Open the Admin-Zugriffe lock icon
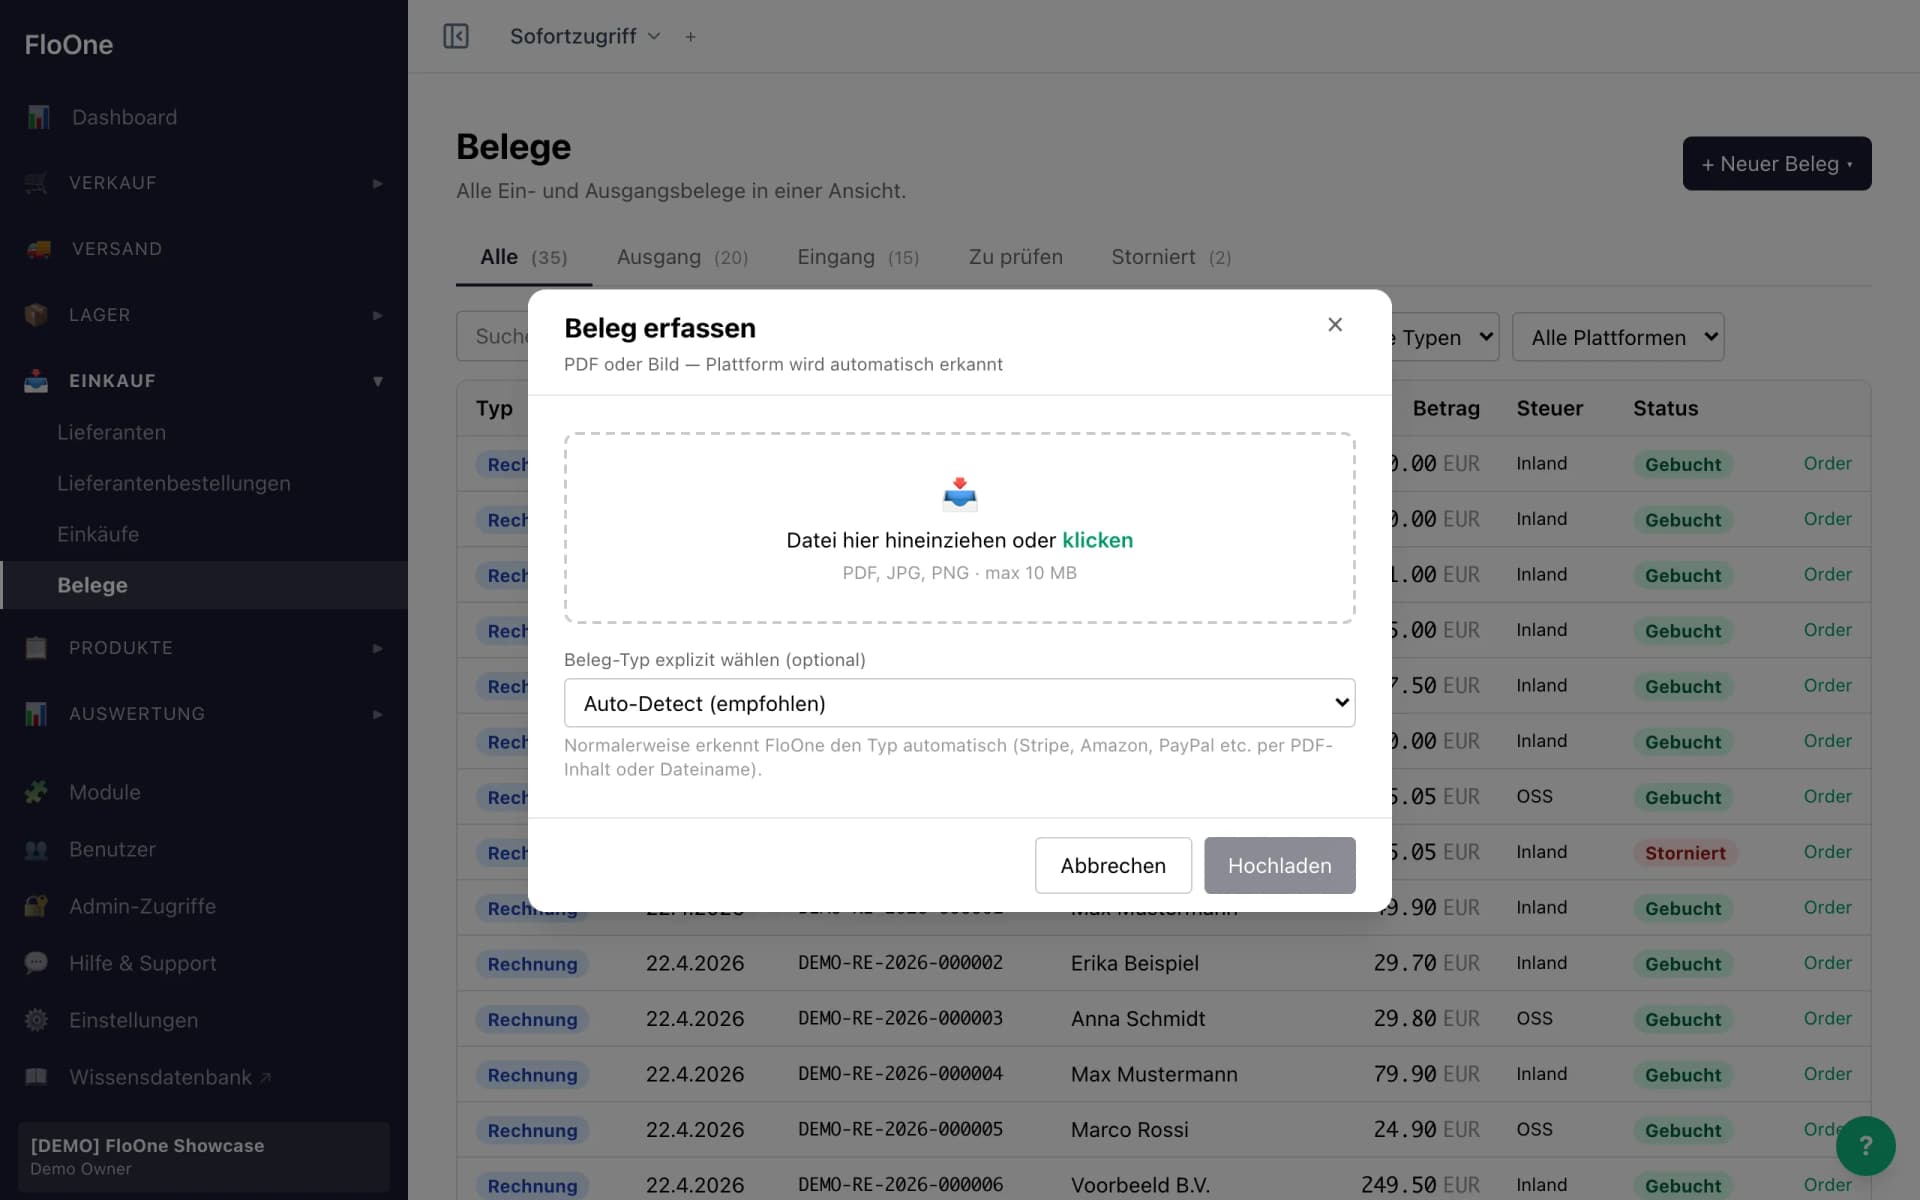Image resolution: width=1920 pixels, height=1200 pixels. click(x=36, y=906)
